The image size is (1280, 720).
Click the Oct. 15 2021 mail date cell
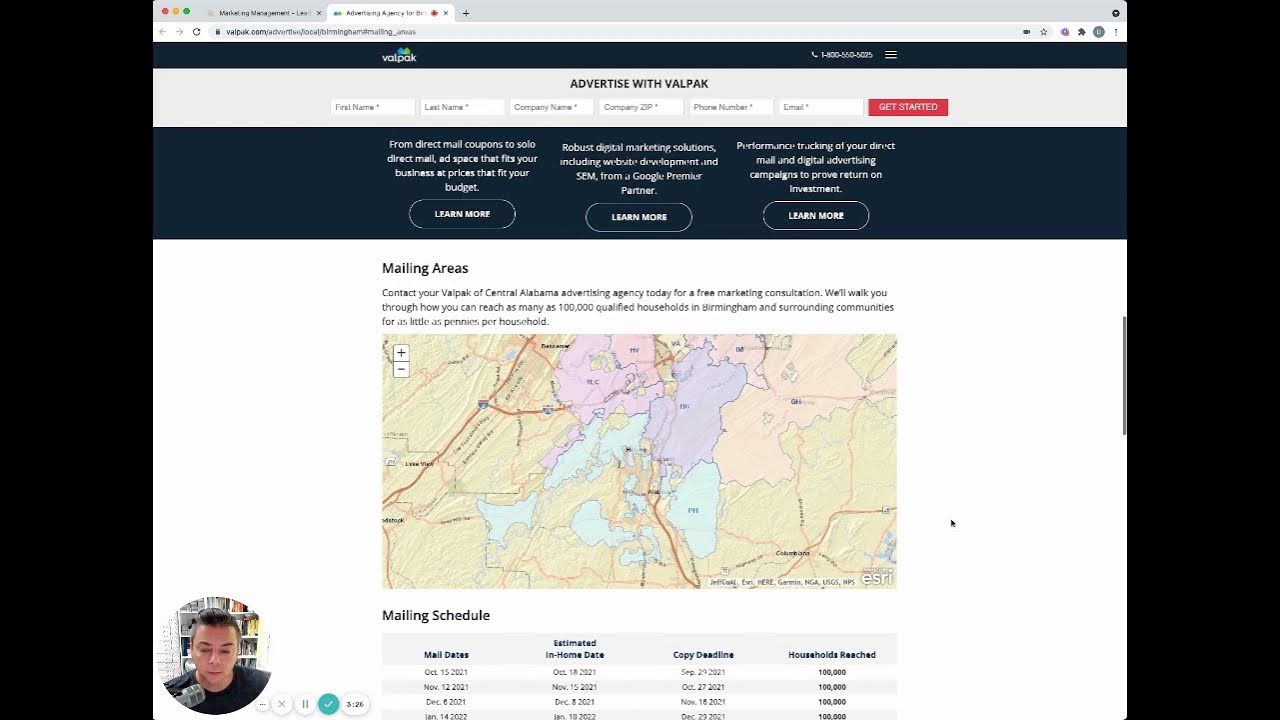click(x=446, y=672)
